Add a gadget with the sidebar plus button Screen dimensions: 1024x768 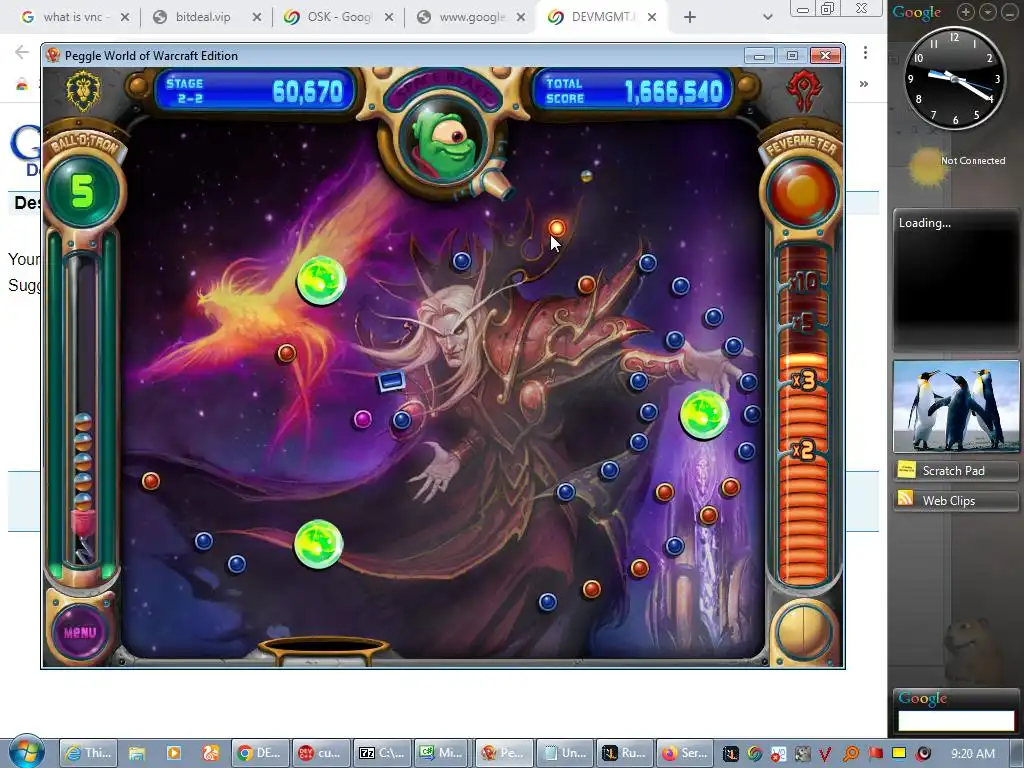pyautogui.click(x=965, y=11)
